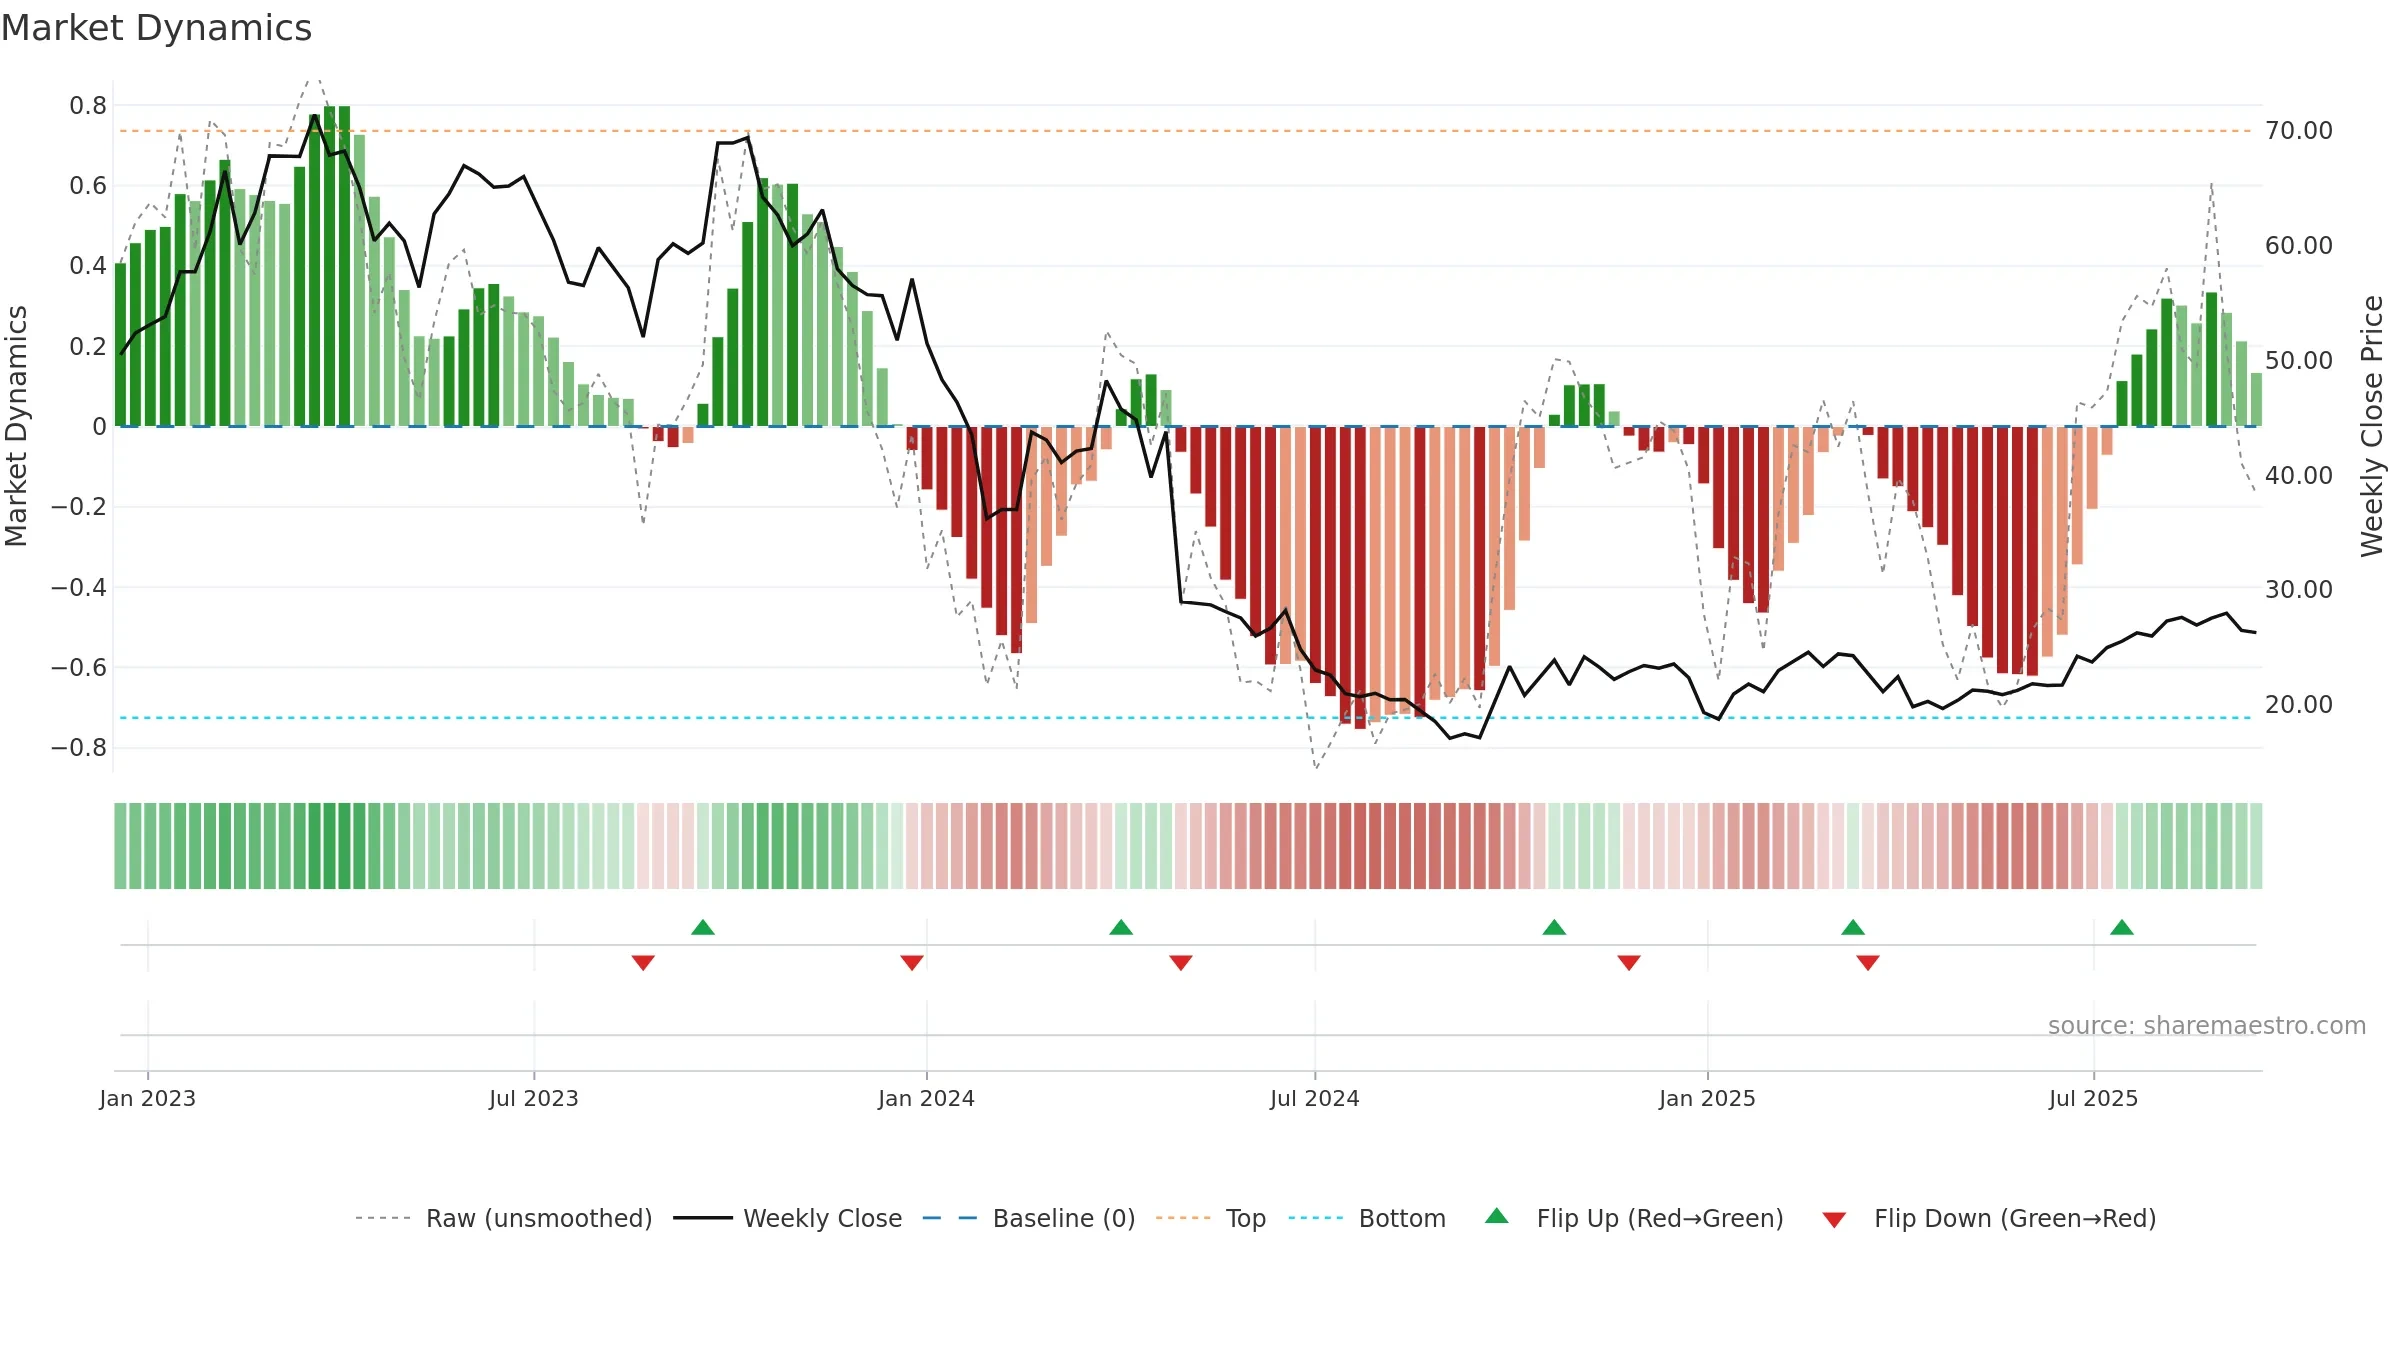Viewport: 2400px width, 1350px height.
Task: Click the red flip-down triangle after Mar 2025
Action: [x=1868, y=962]
